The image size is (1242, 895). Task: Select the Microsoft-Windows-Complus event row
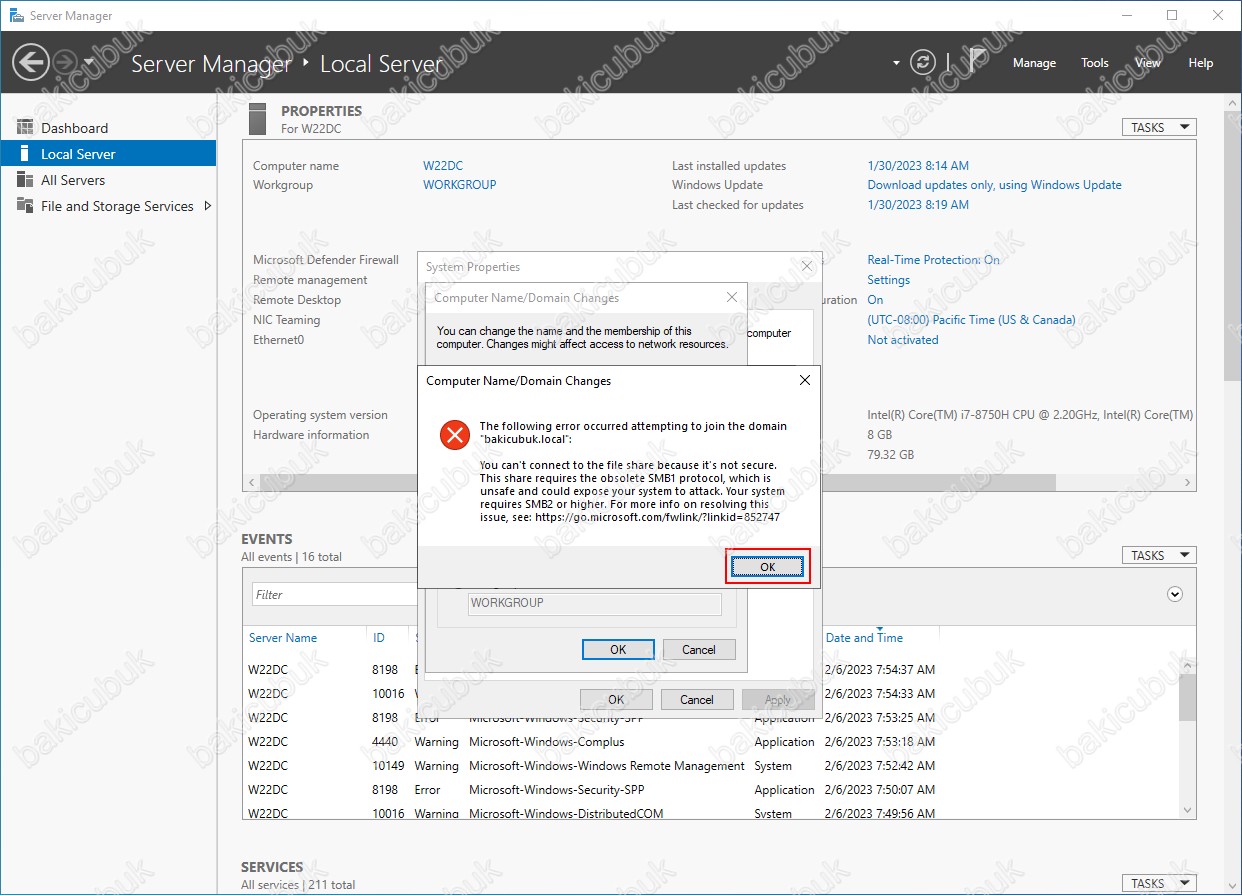tap(709, 742)
